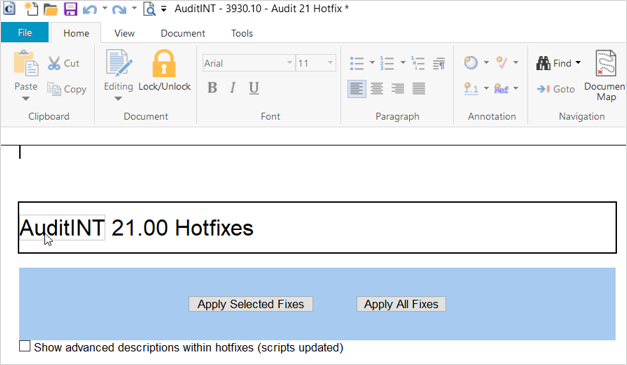Redo the last undone action
This screenshot has width=627, height=365.
click(x=119, y=9)
